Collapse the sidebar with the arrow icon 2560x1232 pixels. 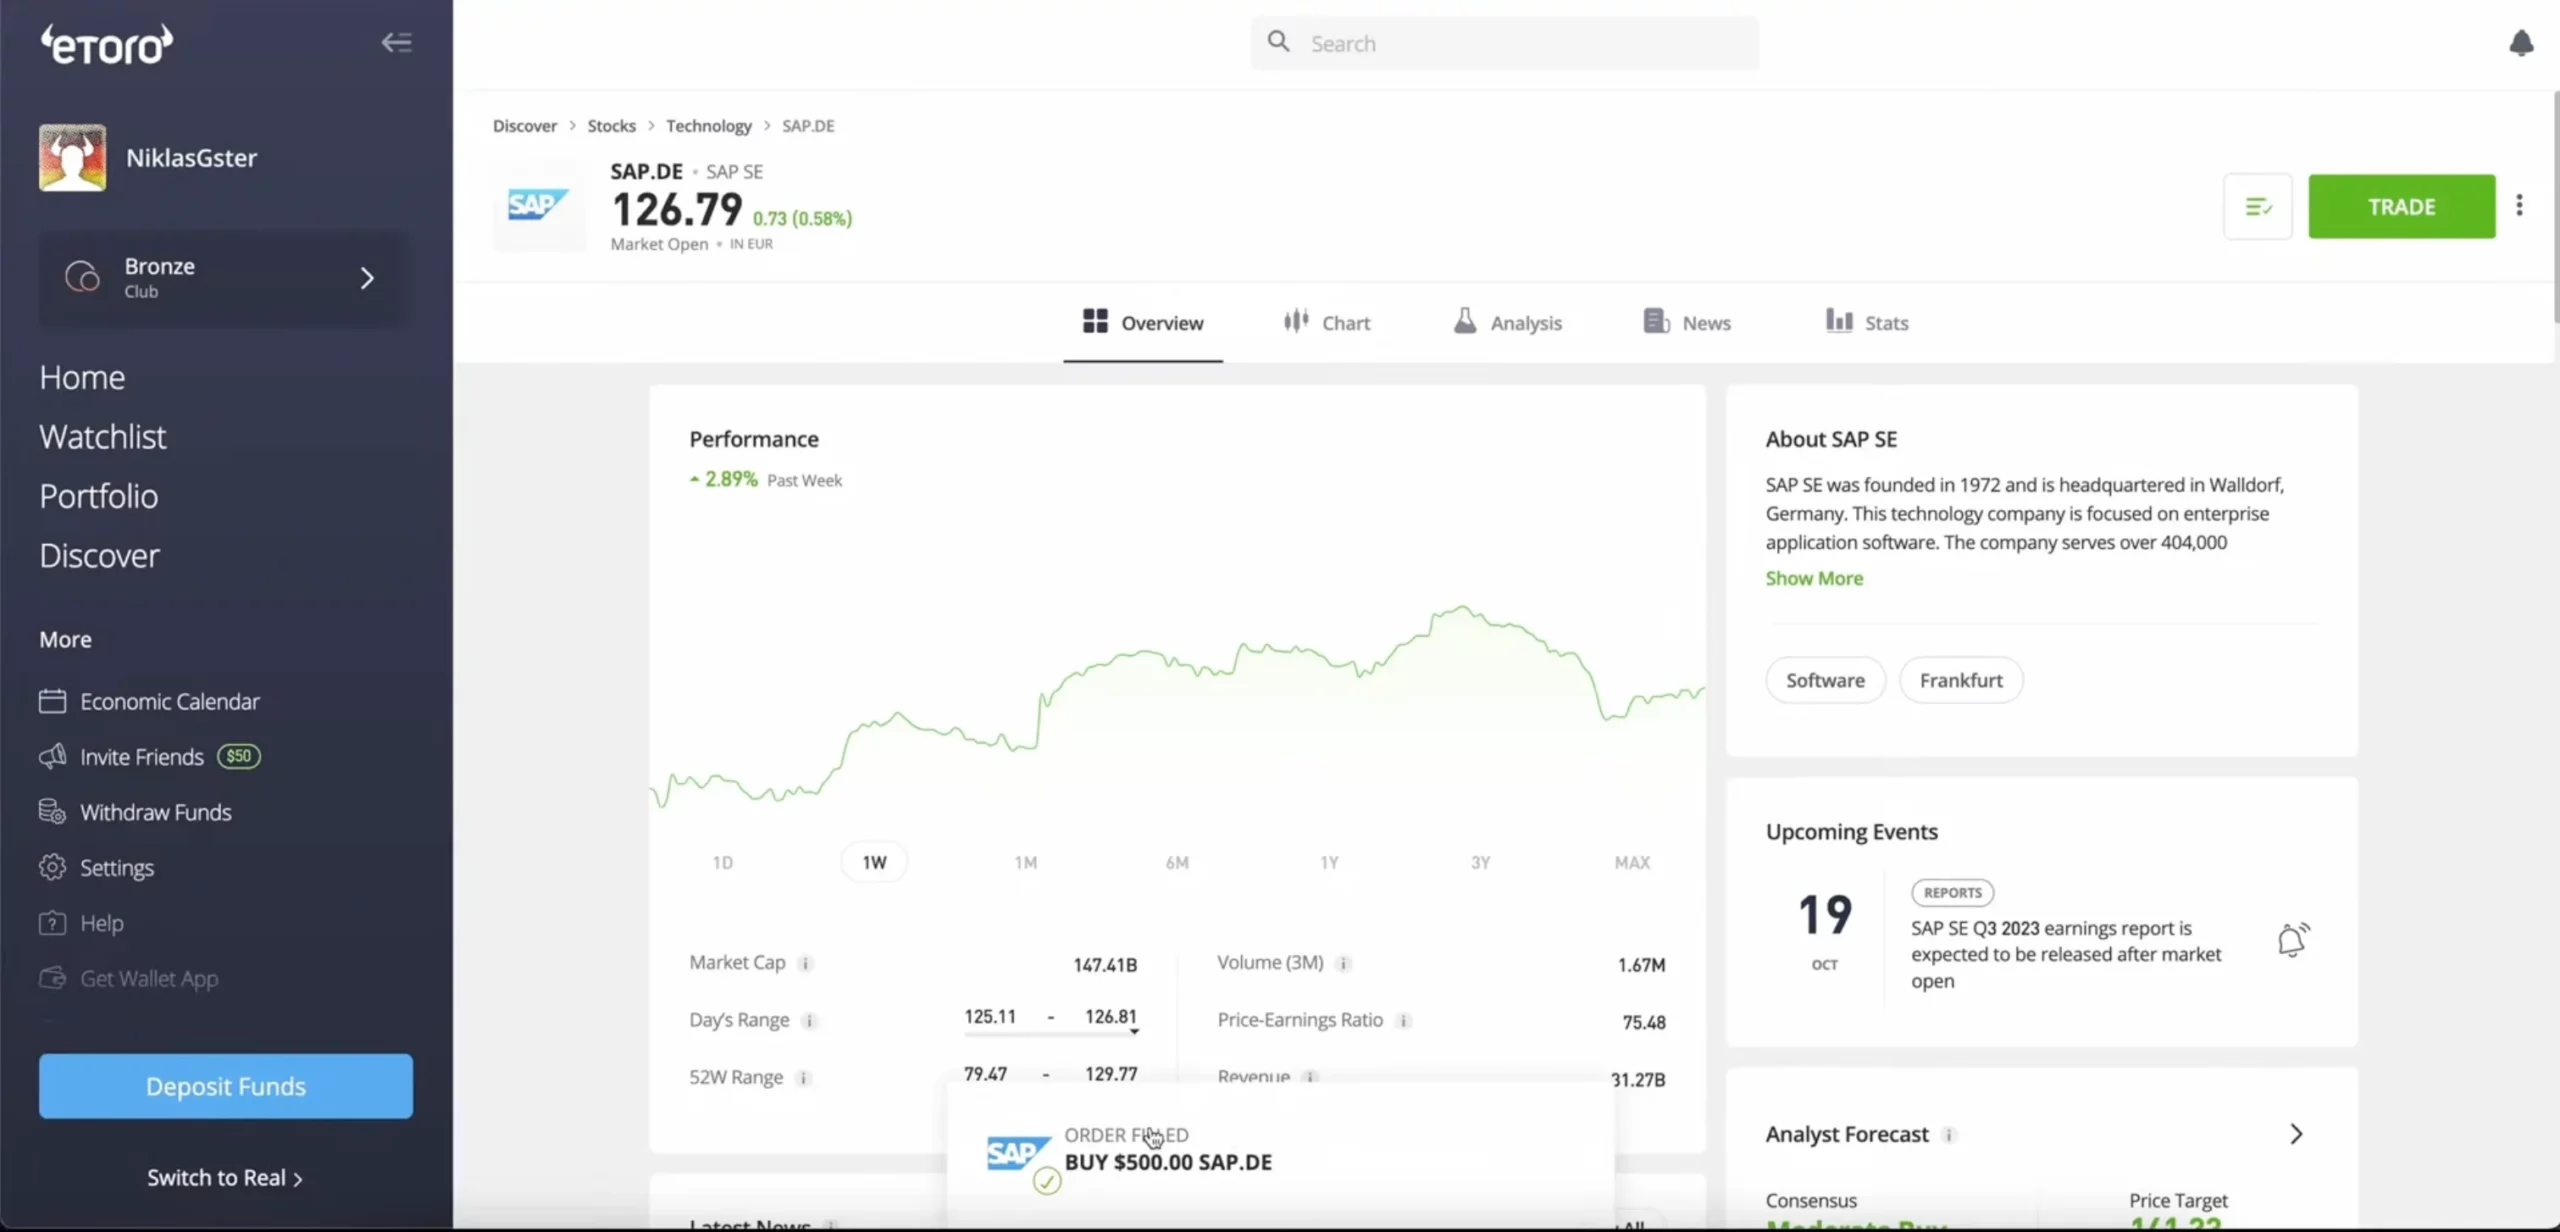(x=396, y=42)
